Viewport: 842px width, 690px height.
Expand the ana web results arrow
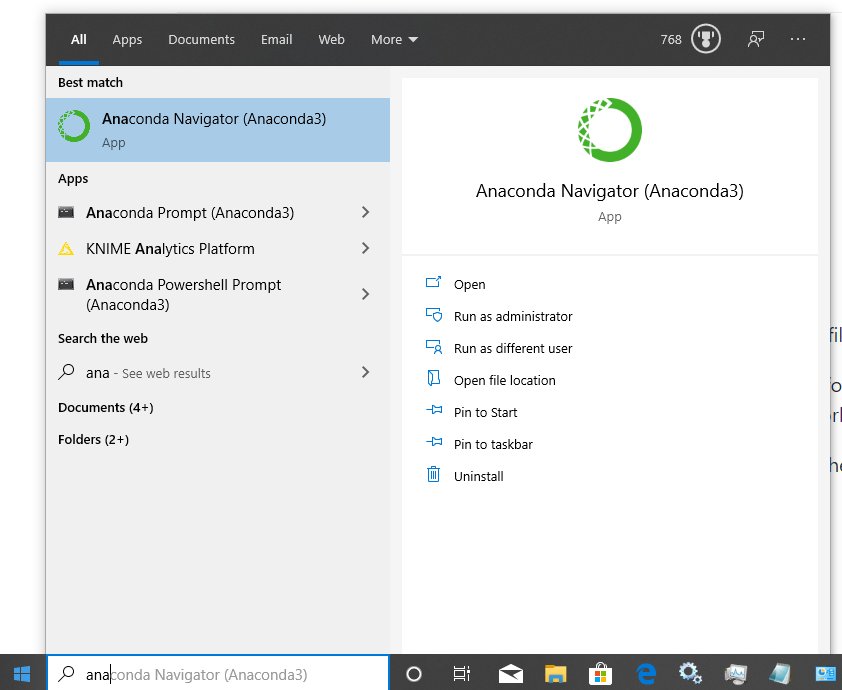coord(366,372)
